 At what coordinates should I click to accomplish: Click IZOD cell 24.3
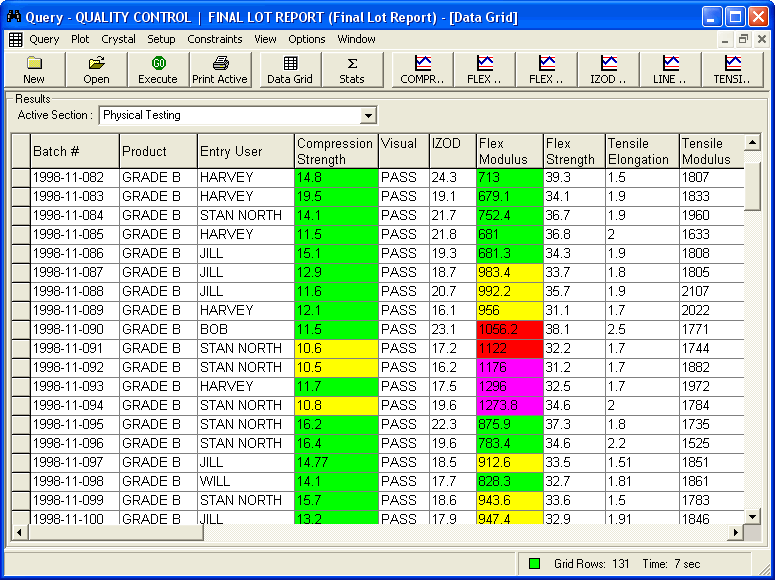pyautogui.click(x=453, y=178)
